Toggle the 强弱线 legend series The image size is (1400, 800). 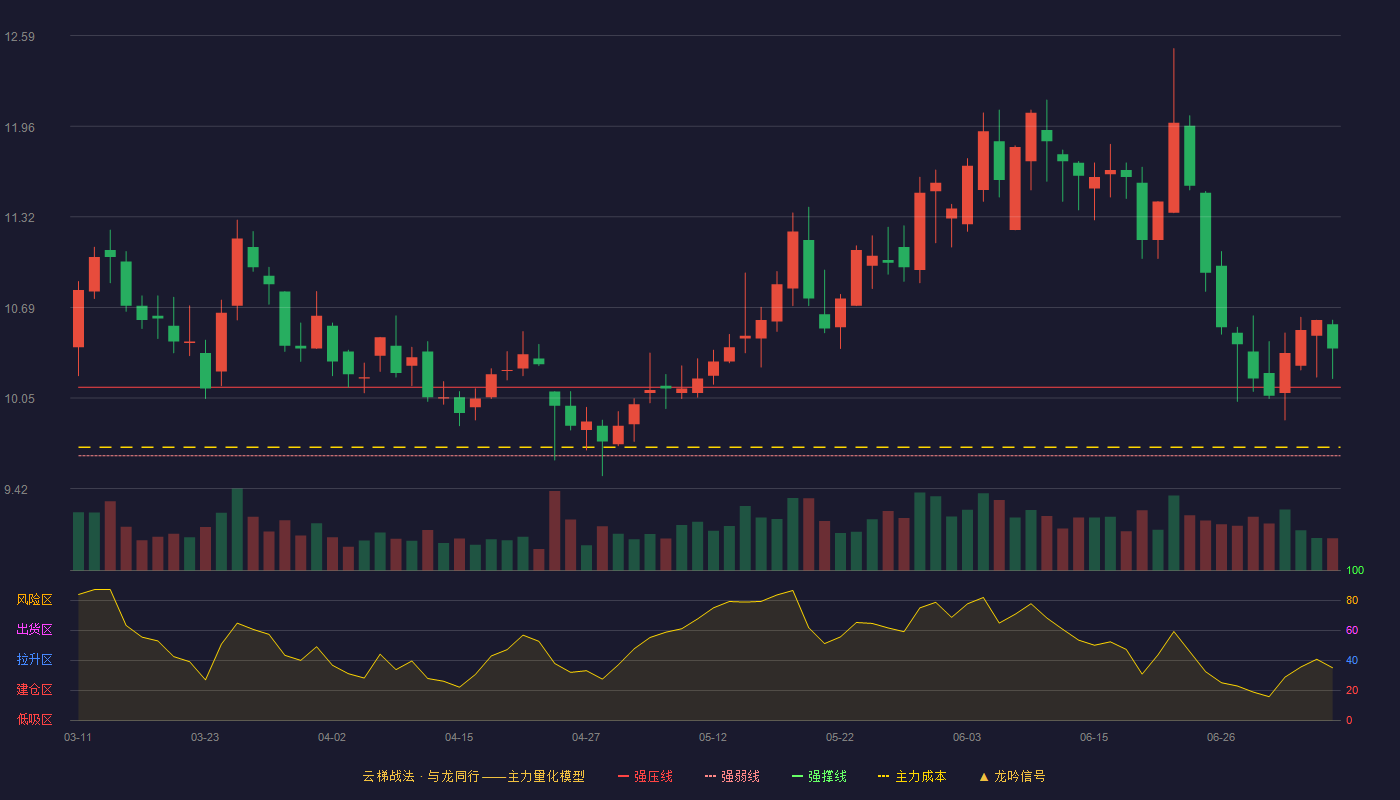732,776
